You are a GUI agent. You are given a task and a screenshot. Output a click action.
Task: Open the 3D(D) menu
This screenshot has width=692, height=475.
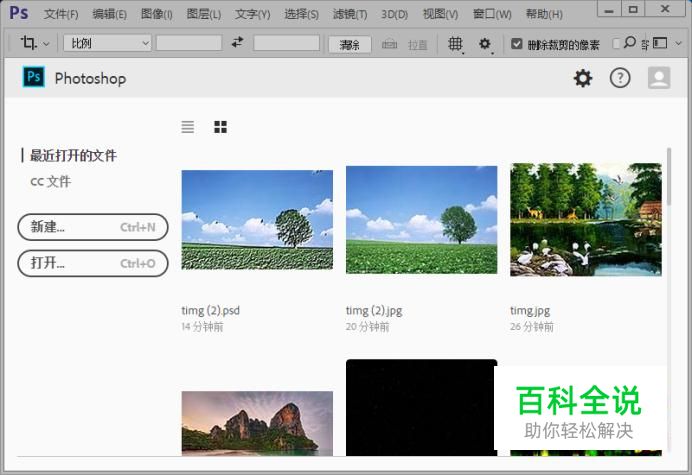tap(395, 15)
